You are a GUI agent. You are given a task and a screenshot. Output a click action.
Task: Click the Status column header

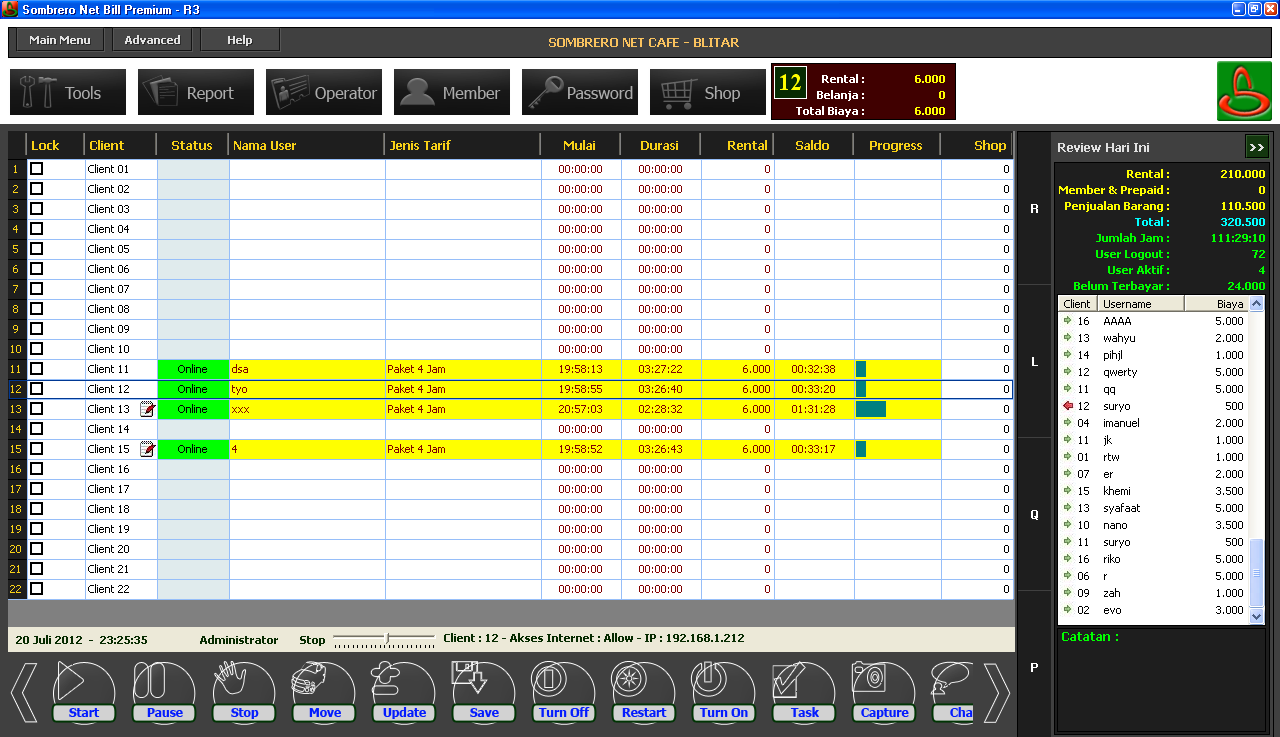(192, 145)
